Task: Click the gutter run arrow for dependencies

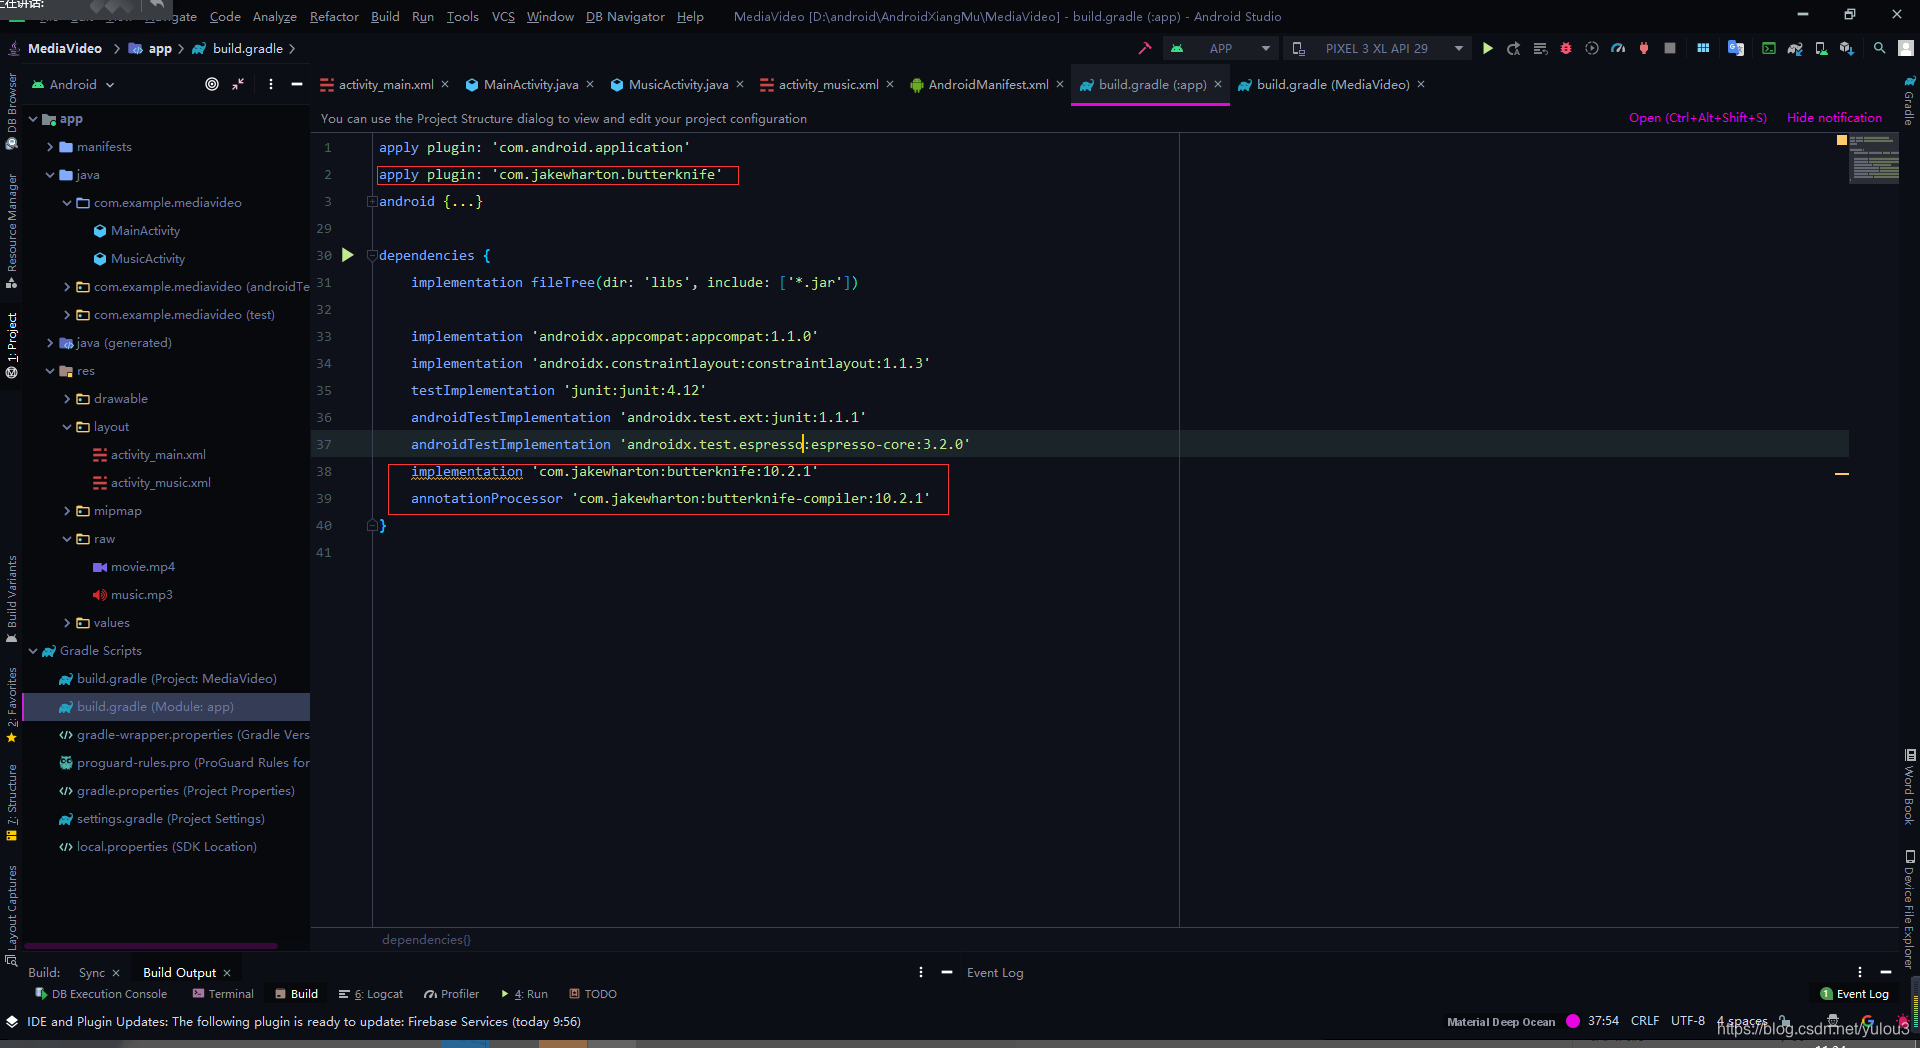Action: 348,255
